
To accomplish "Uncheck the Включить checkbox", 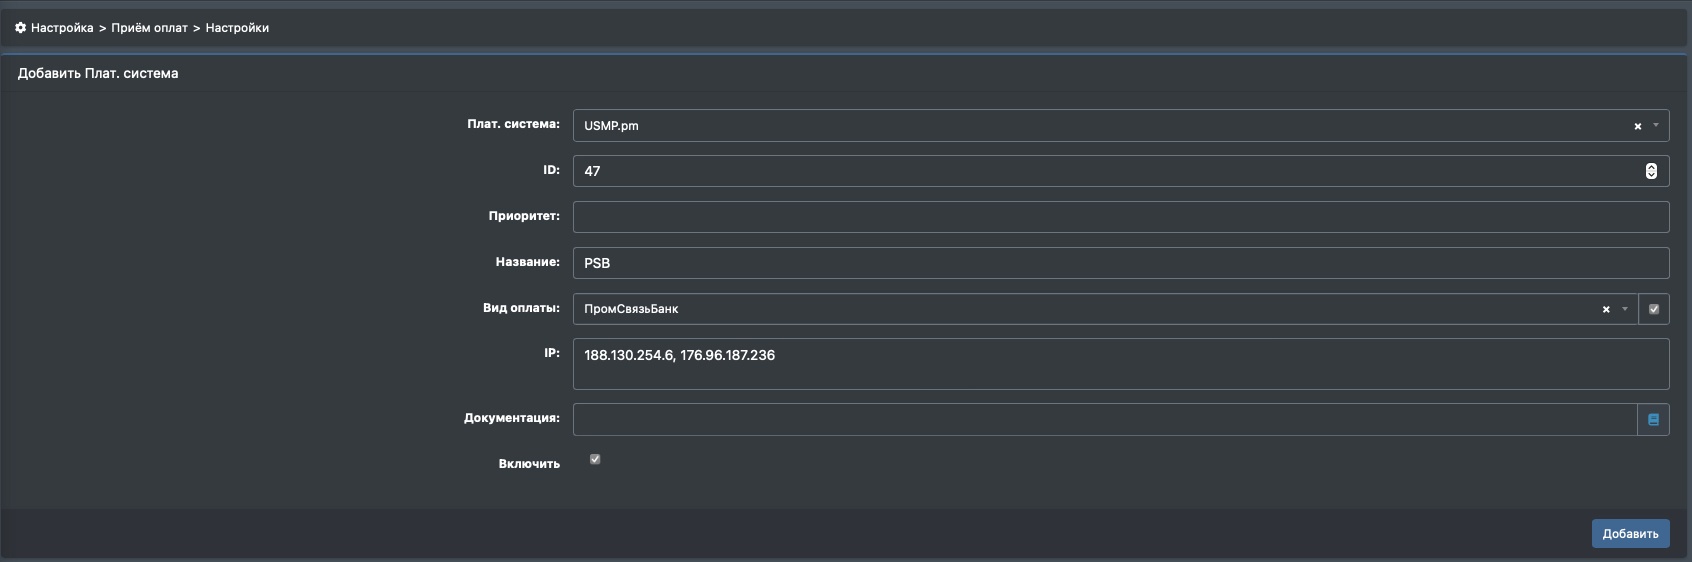I will coord(595,459).
